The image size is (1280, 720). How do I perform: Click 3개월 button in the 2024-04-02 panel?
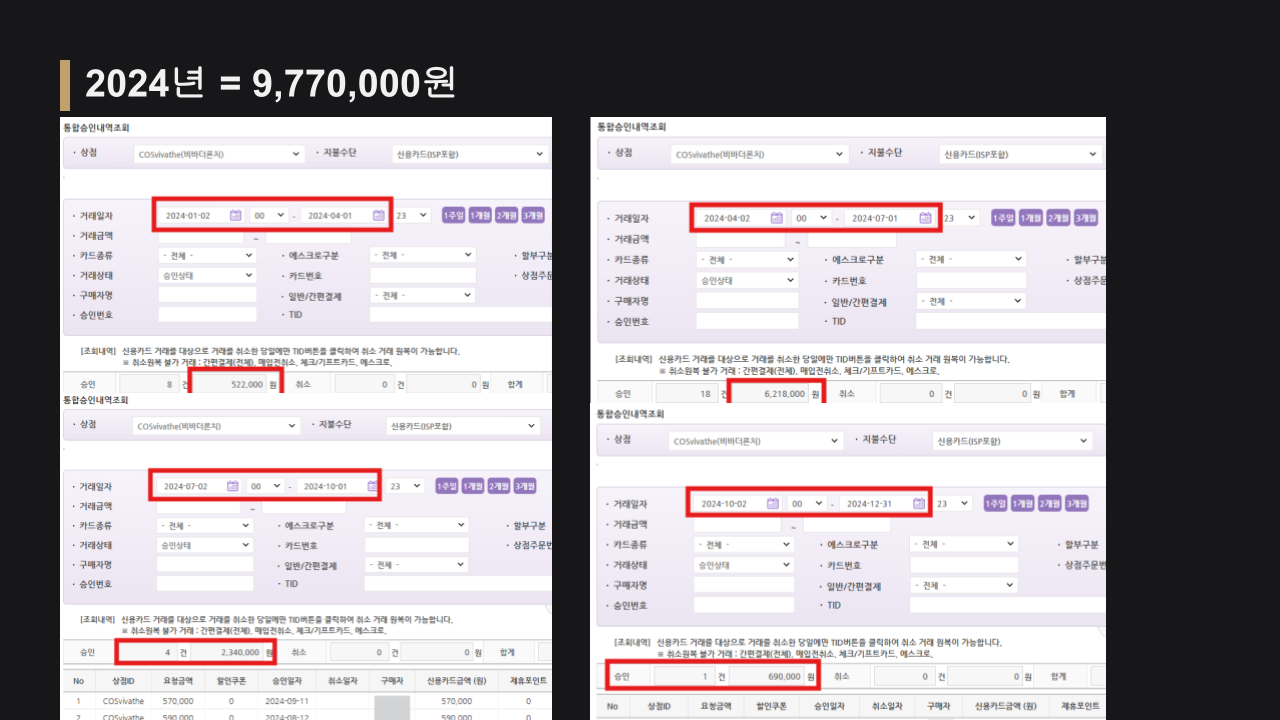tap(1085, 218)
